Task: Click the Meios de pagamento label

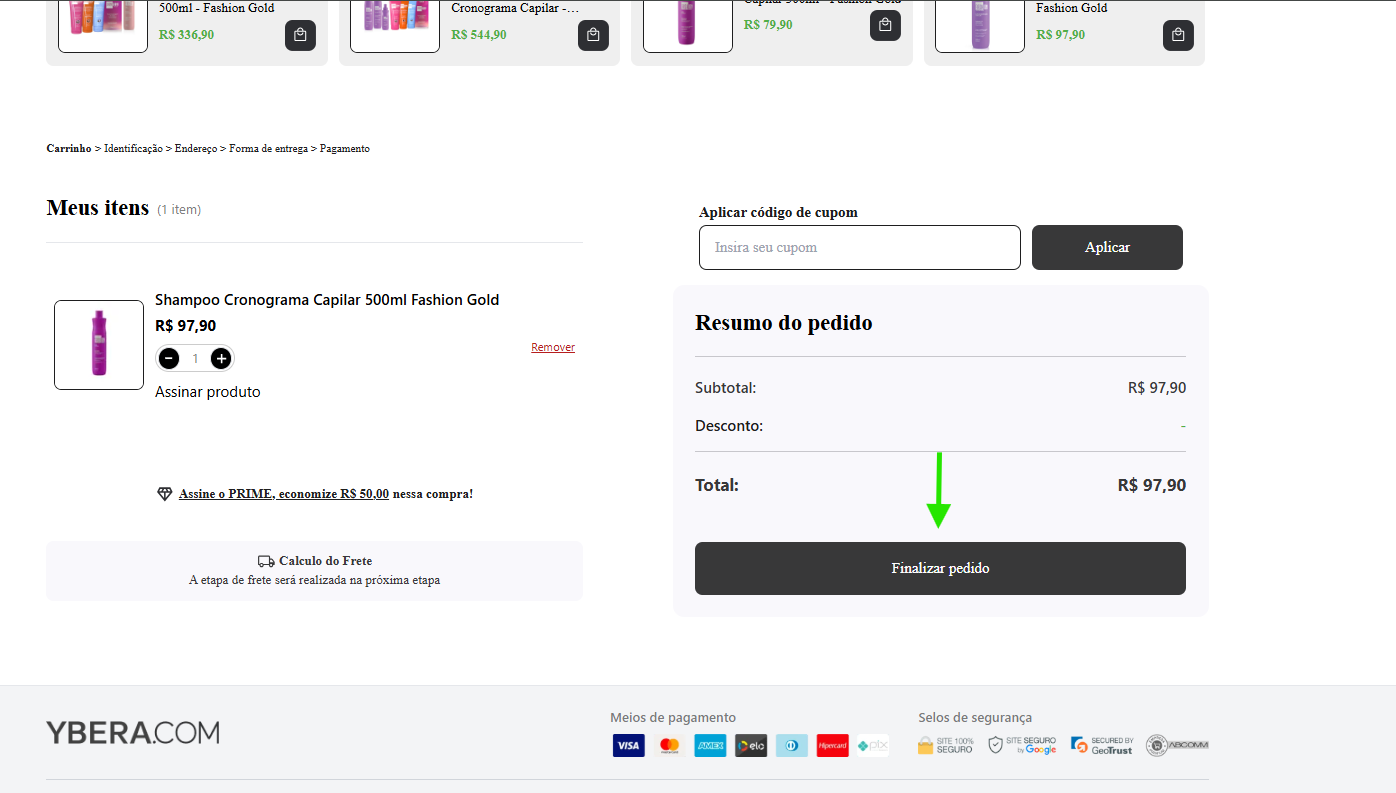Action: 673,717
